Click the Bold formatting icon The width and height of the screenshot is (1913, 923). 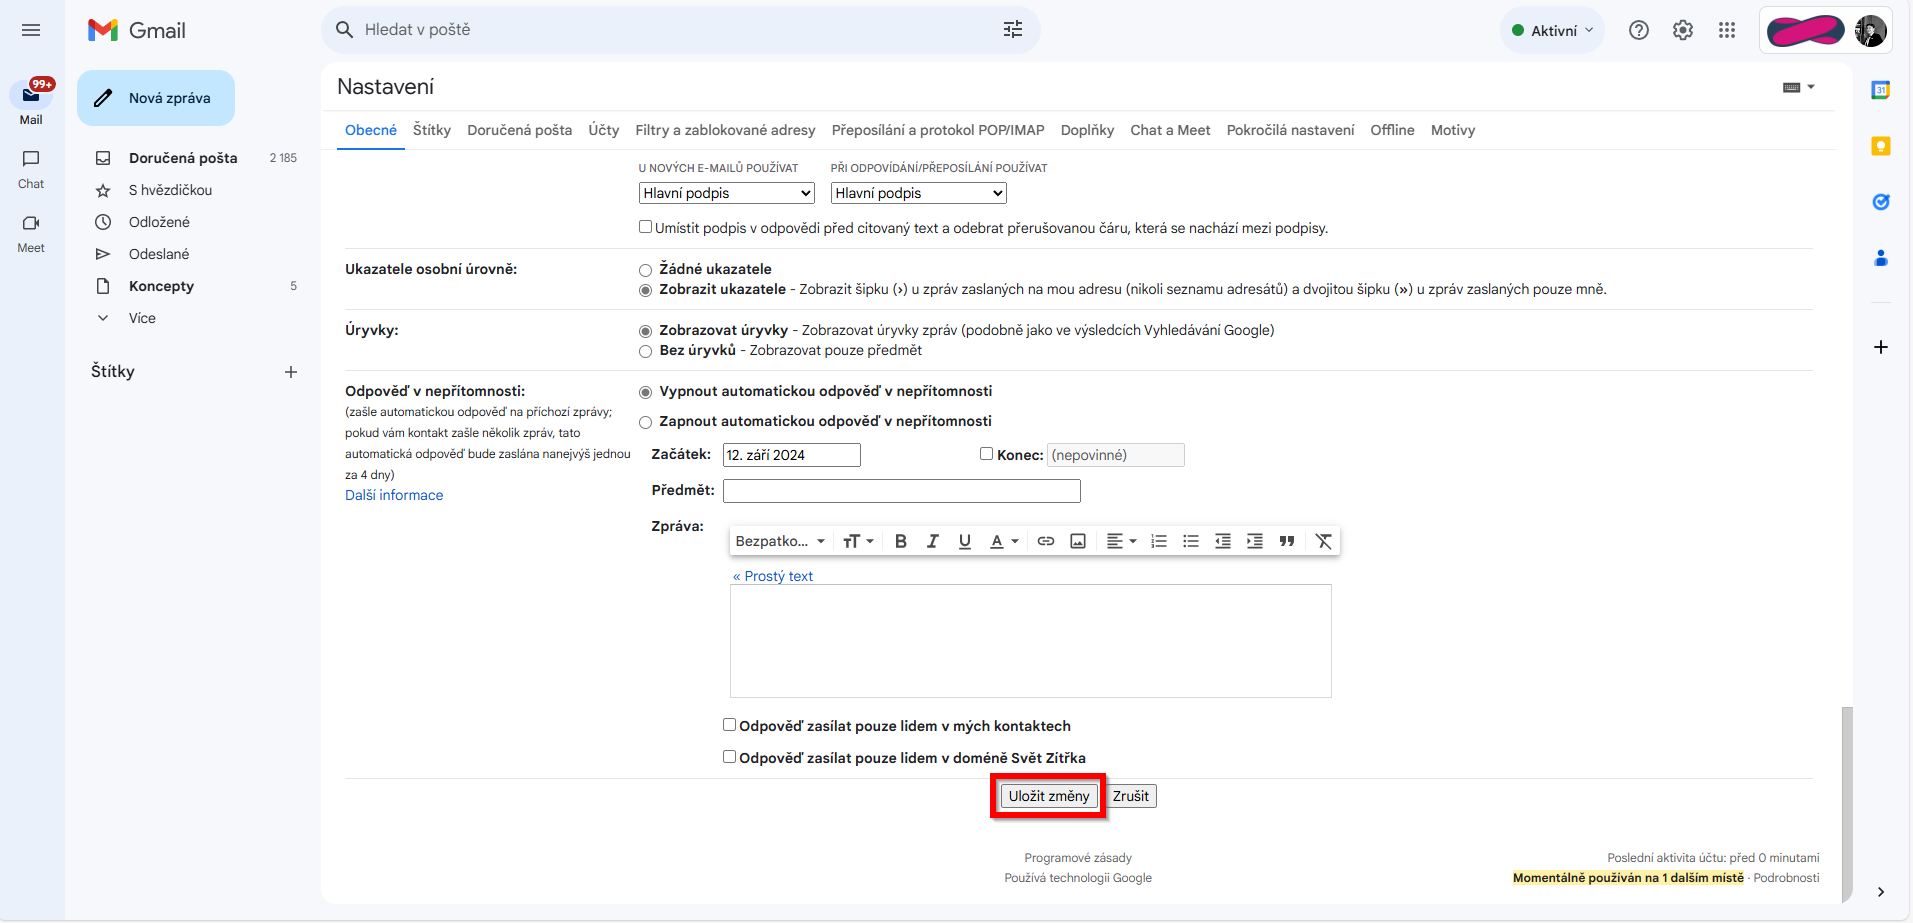point(900,541)
